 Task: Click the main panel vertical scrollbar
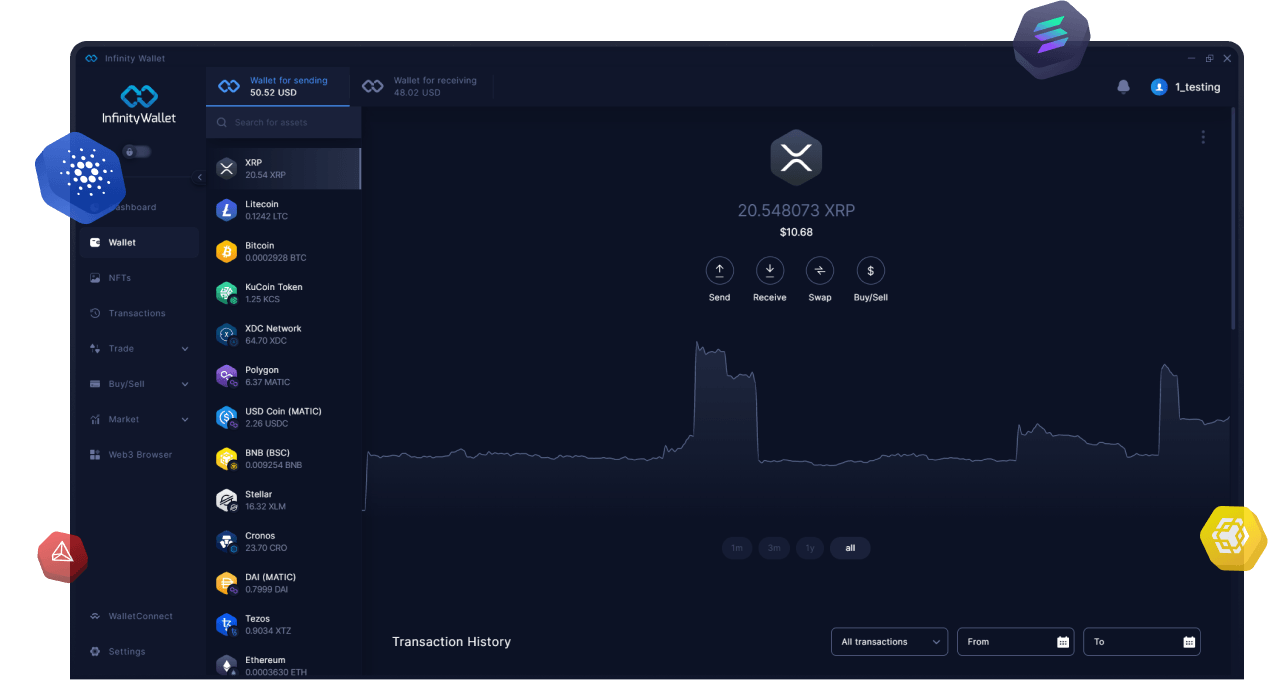1233,220
